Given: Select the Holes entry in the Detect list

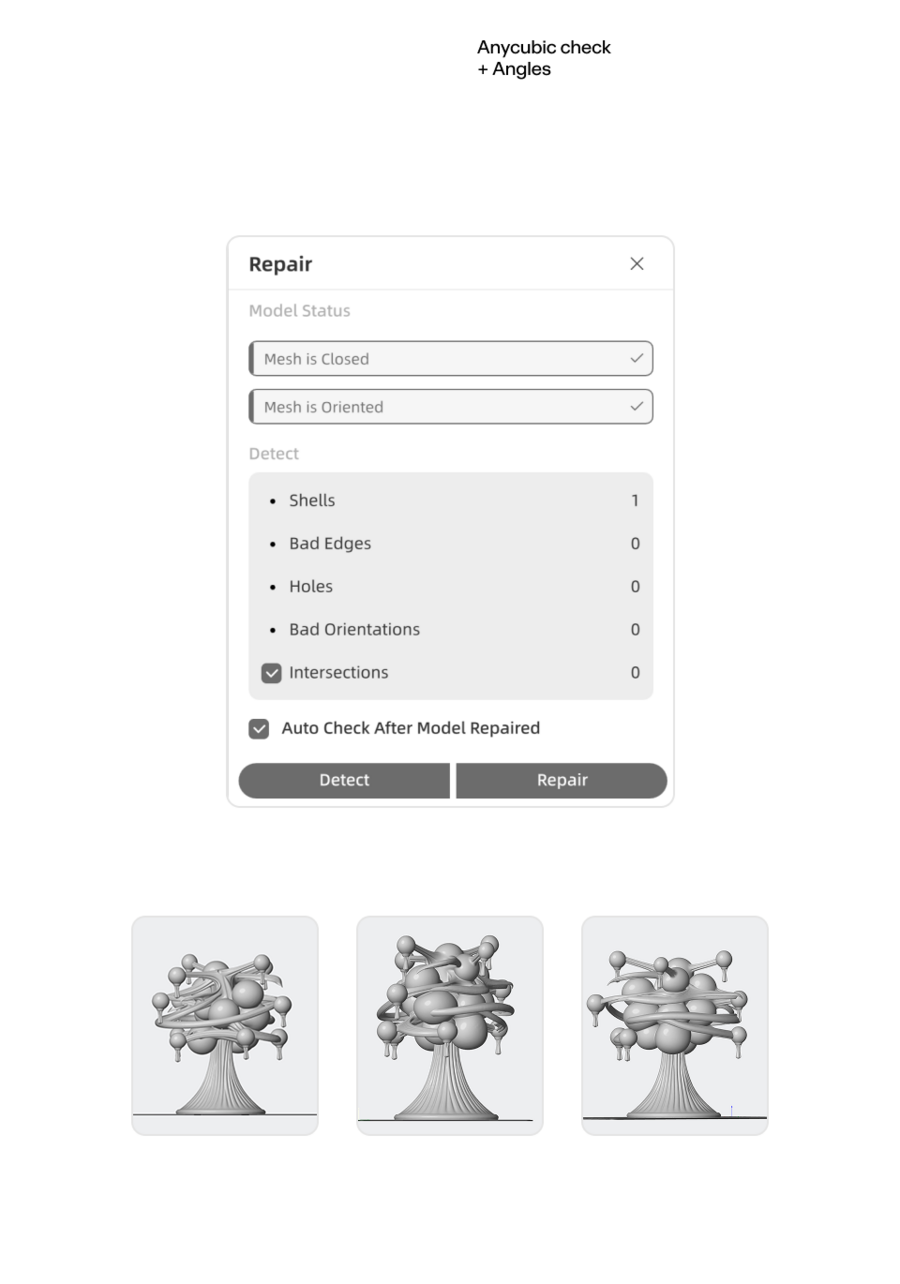Looking at the screenshot, I should [311, 586].
